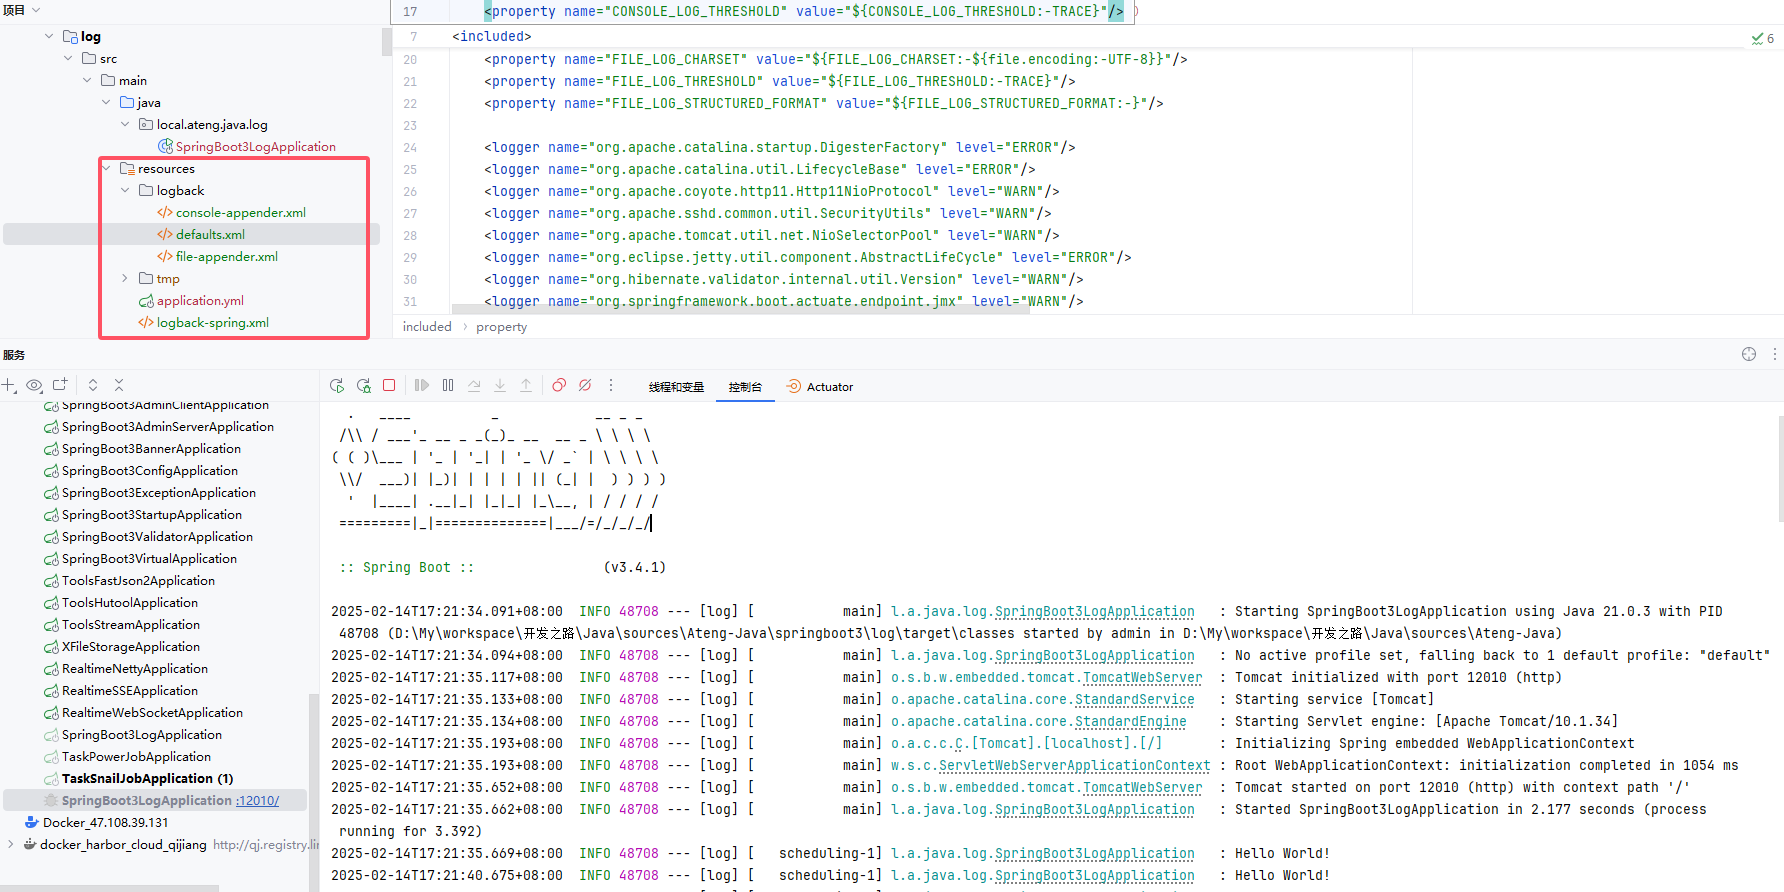Switch to the 线程和变量 tab
The width and height of the screenshot is (1784, 892).
676,387
